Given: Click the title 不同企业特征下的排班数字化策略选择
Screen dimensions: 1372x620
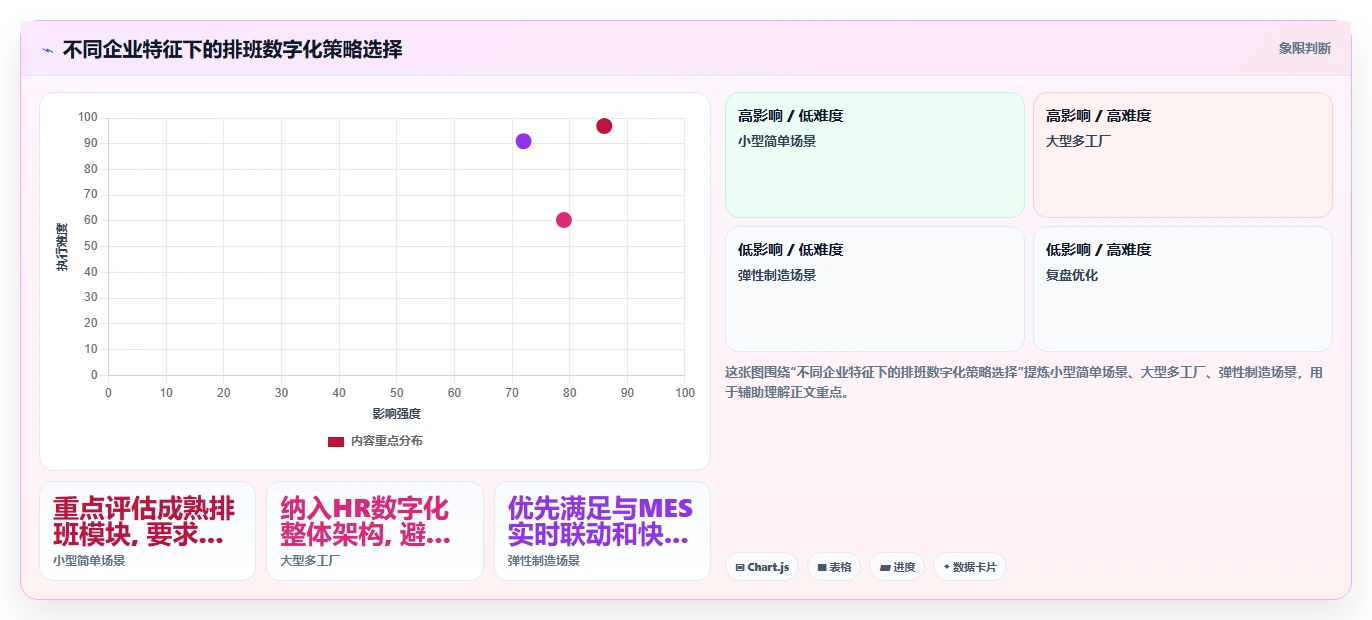Looking at the screenshot, I should (232, 49).
